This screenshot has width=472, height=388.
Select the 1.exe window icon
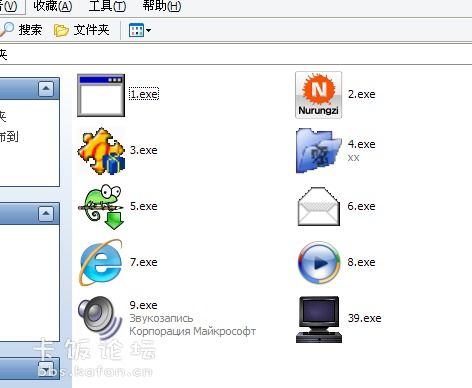click(101, 95)
